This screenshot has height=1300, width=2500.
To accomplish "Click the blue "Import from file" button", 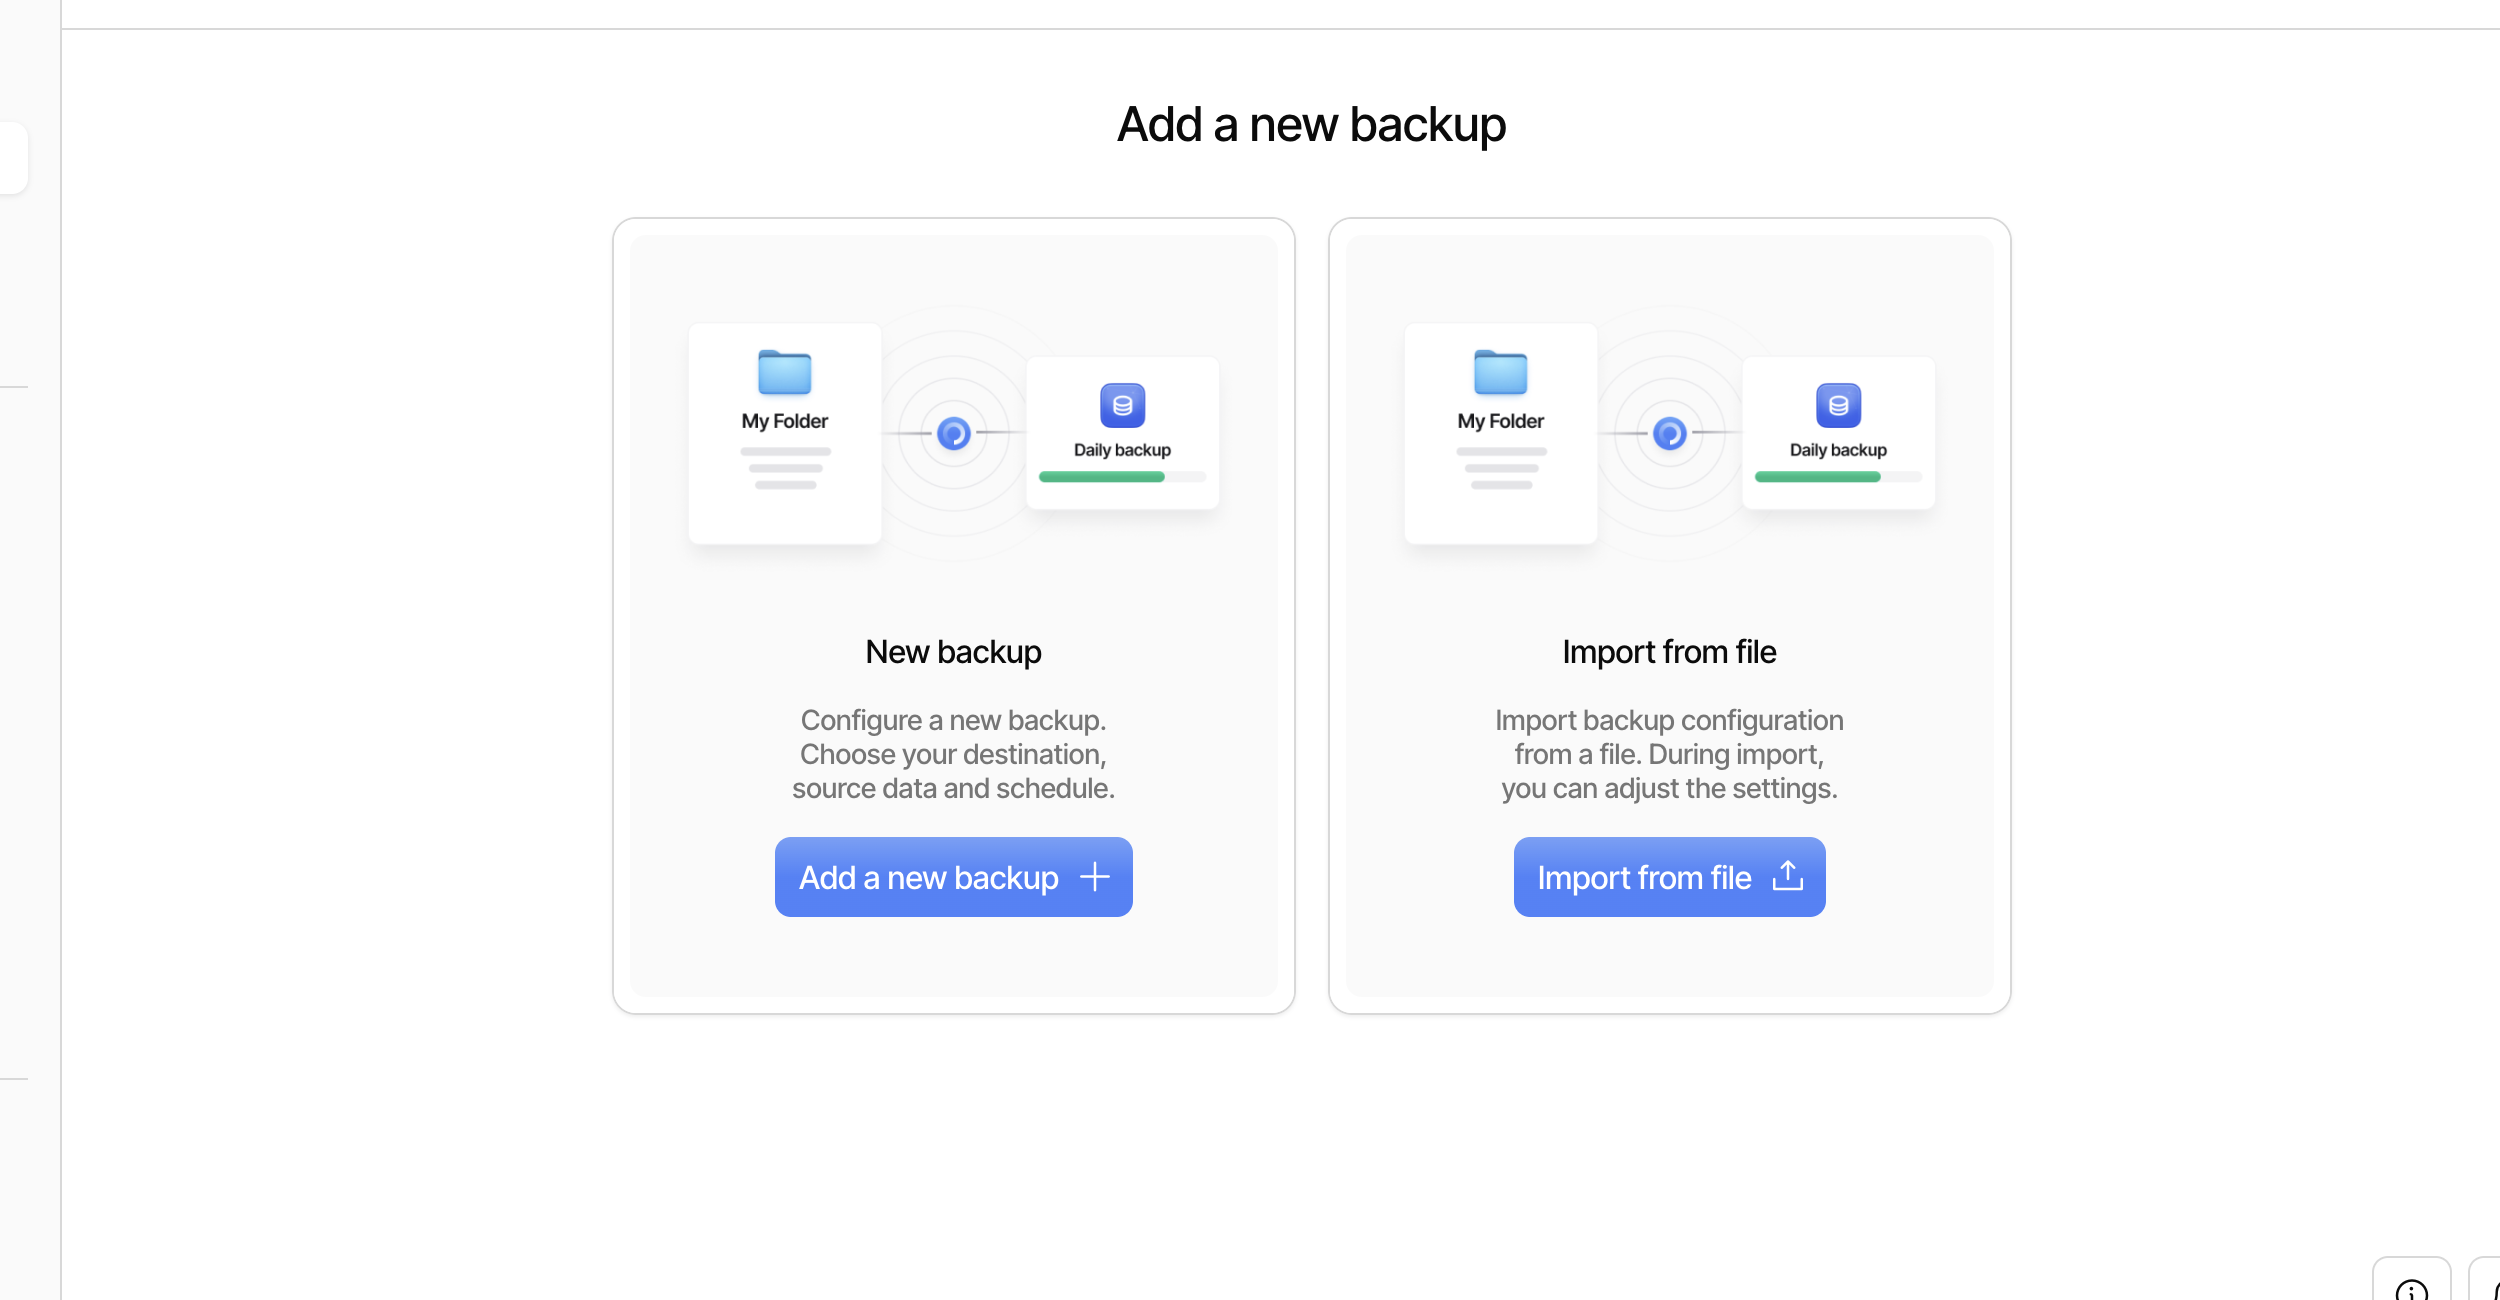I will [x=1669, y=877].
